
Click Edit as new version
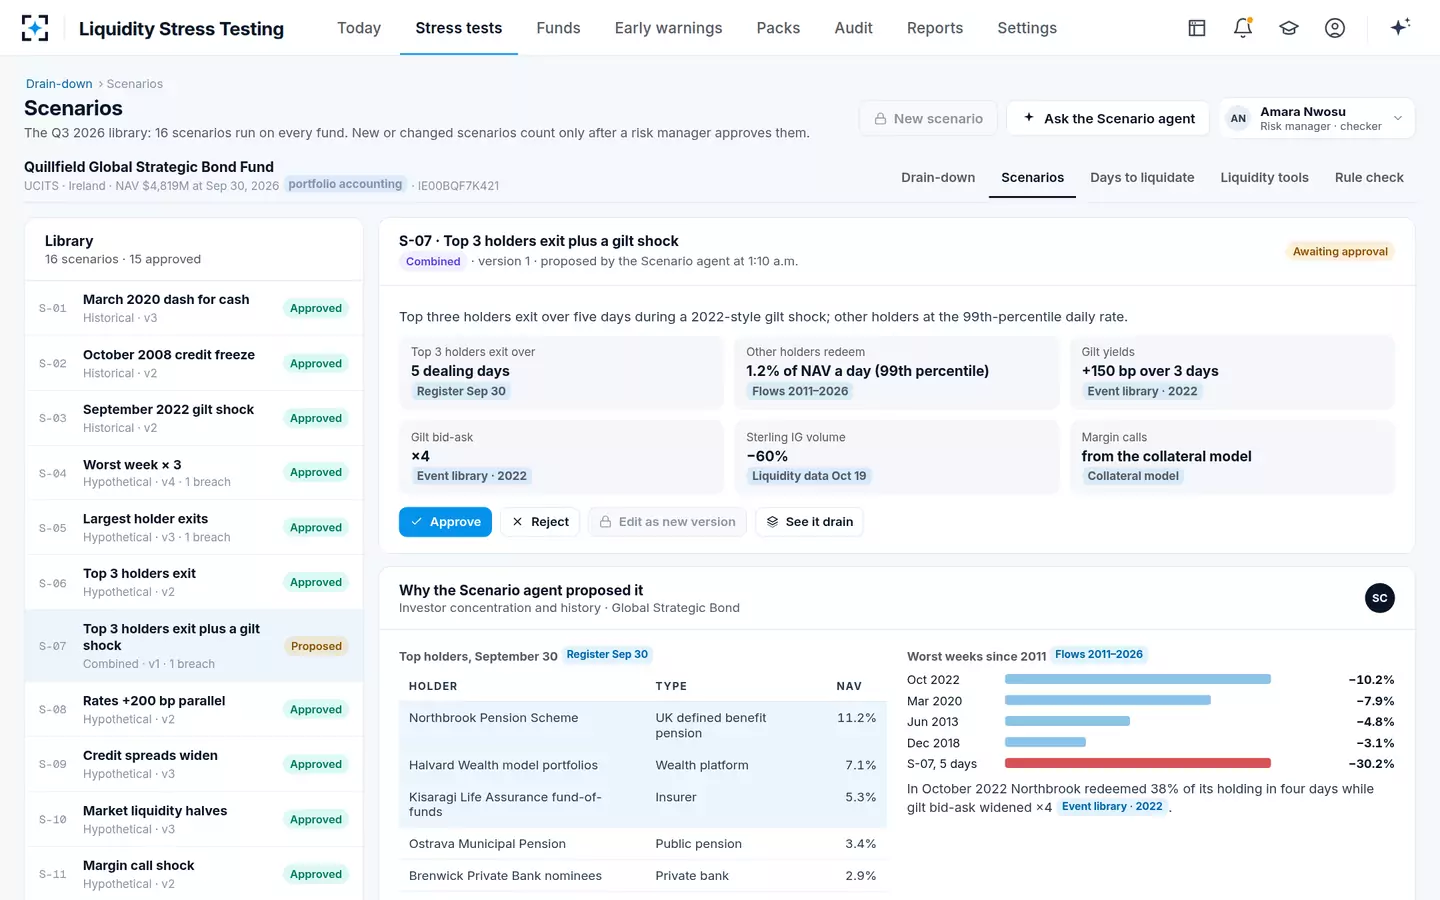pos(667,522)
